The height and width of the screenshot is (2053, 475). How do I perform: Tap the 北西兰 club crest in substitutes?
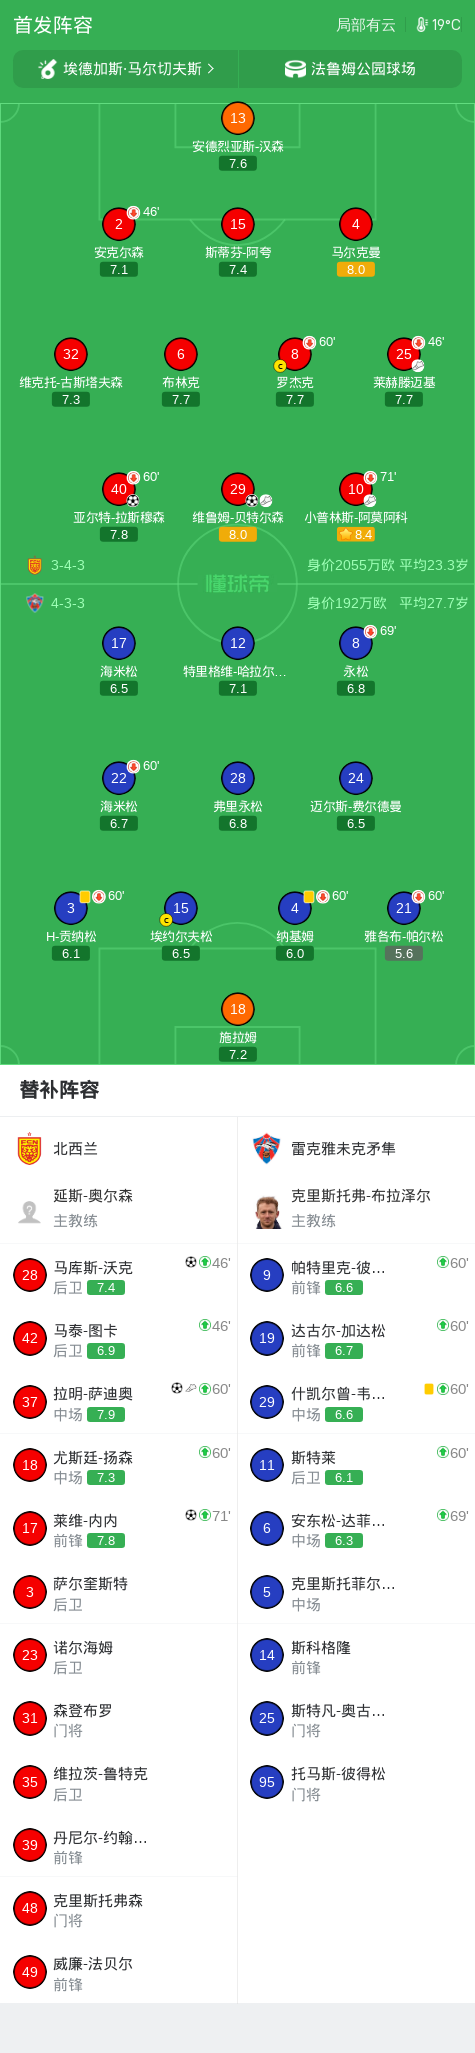pos(30,1149)
